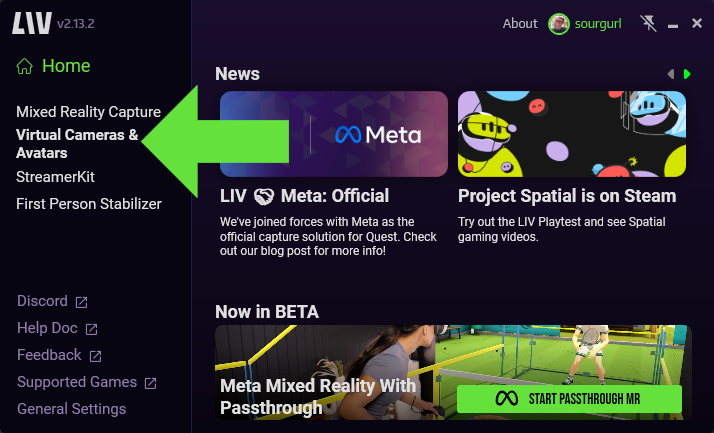Viewport: 714px width, 433px height.
Task: Open the Meta news thumbnail
Action: tap(334, 134)
